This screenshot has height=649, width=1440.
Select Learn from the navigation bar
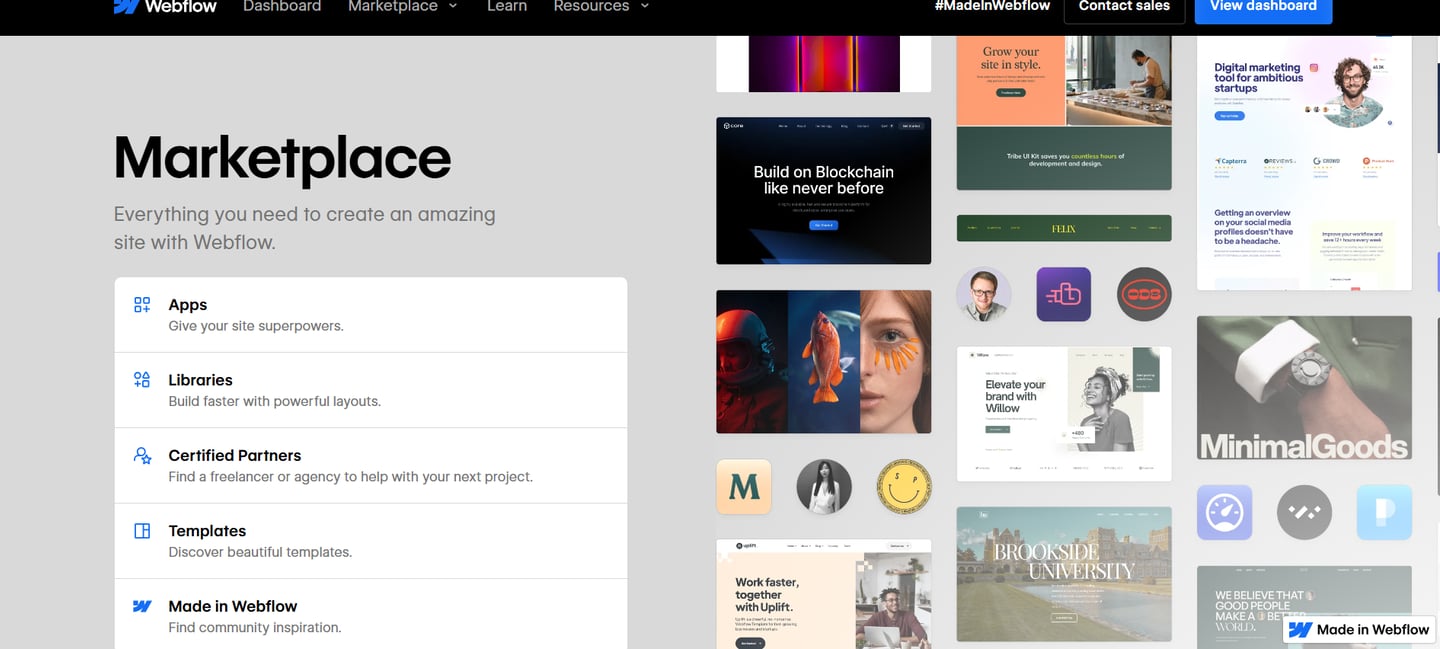(506, 6)
